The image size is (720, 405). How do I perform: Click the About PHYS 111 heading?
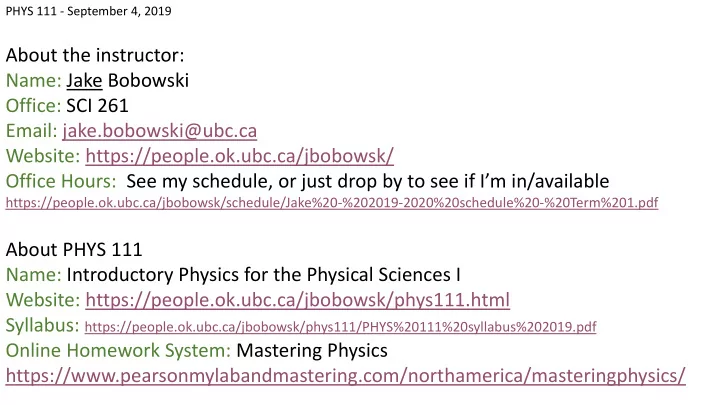pos(74,250)
